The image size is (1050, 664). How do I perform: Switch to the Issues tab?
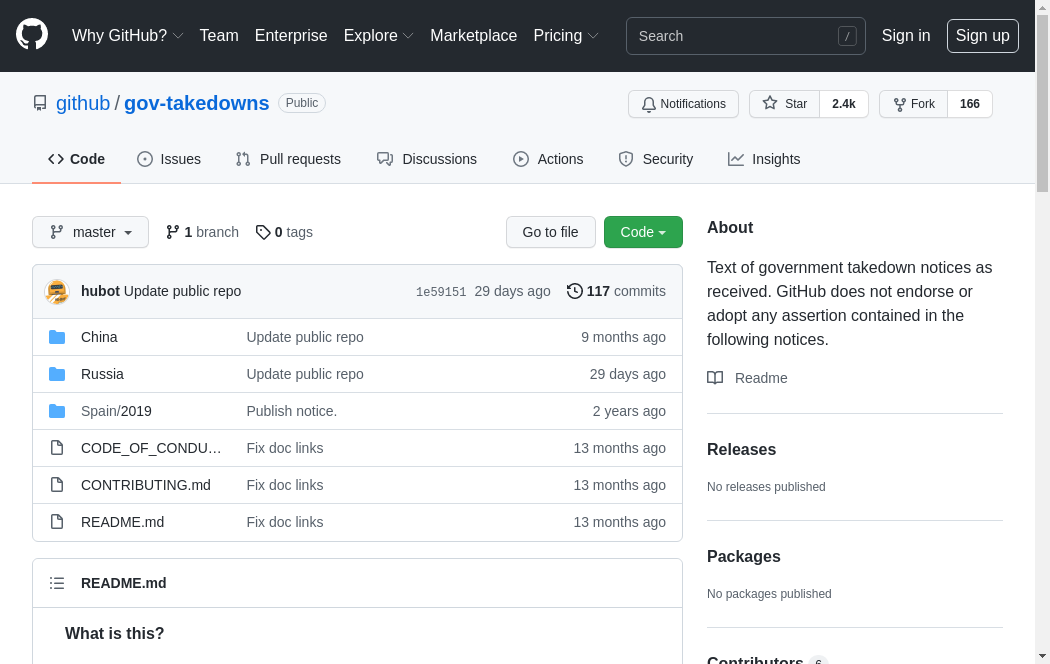[x=169, y=159]
